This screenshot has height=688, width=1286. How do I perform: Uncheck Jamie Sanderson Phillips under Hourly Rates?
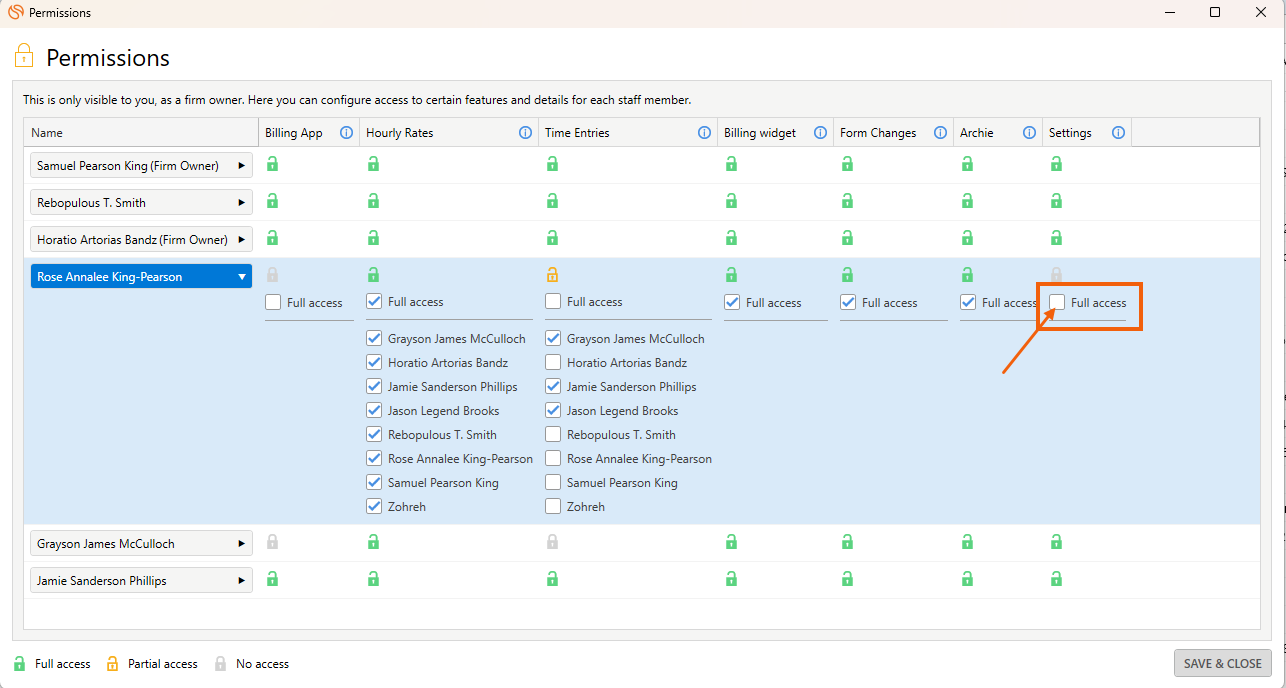pyautogui.click(x=374, y=387)
